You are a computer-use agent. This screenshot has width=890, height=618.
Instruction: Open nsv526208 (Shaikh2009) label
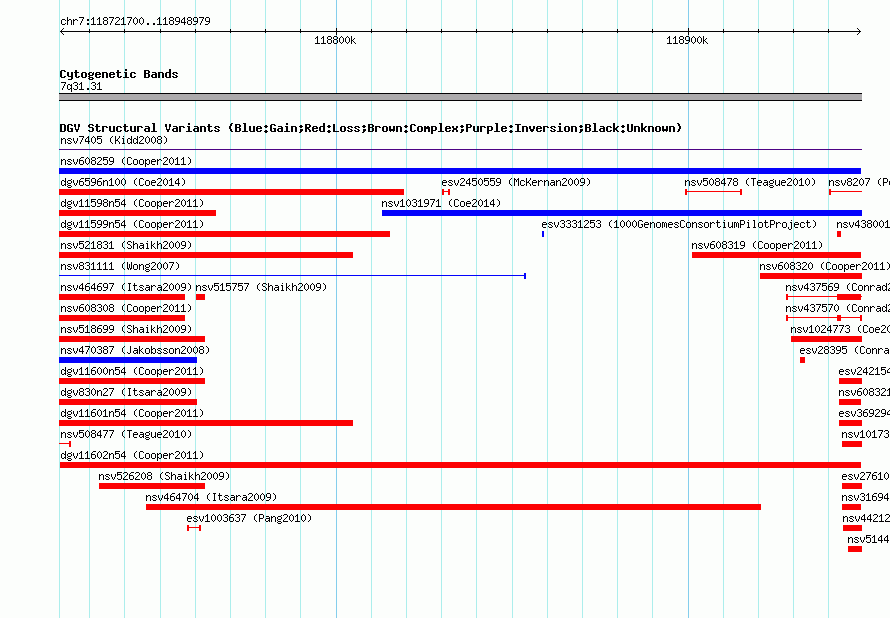(164, 476)
